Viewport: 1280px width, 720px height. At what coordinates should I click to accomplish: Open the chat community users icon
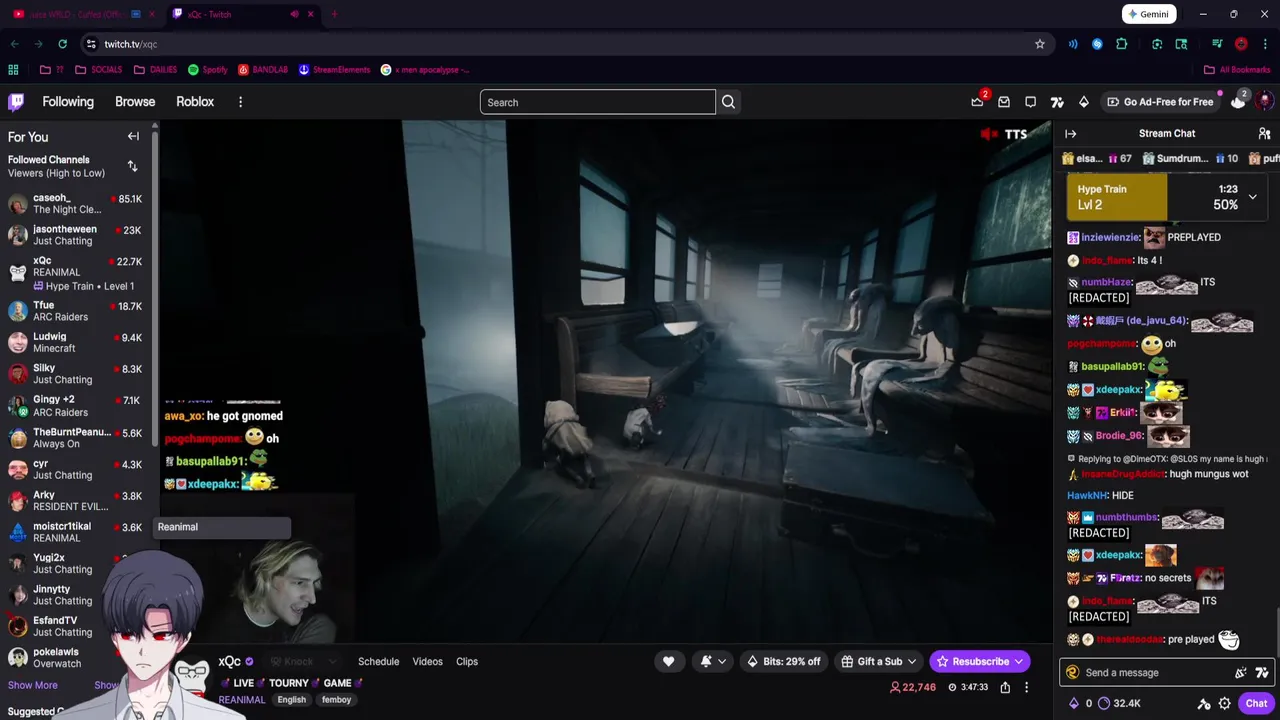pos(1264,133)
